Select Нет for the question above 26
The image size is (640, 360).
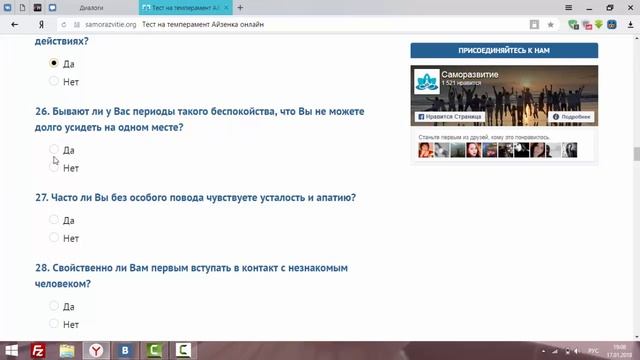pos(53,81)
